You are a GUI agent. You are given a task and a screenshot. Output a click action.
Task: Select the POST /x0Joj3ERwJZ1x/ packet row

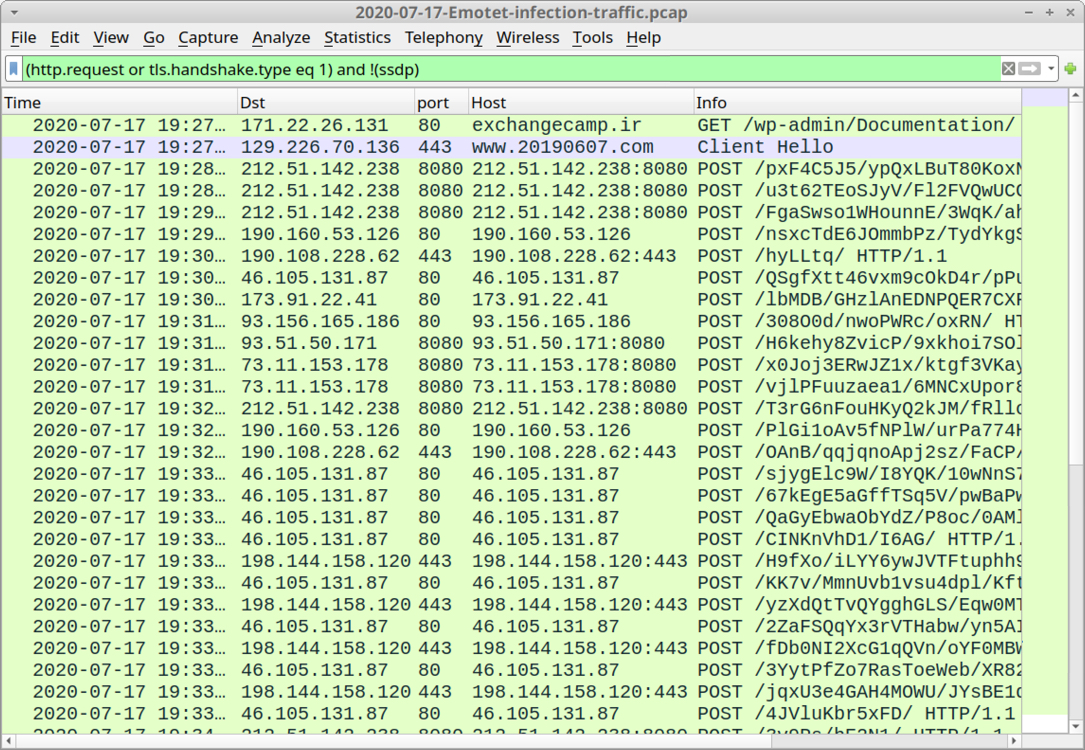(511, 365)
